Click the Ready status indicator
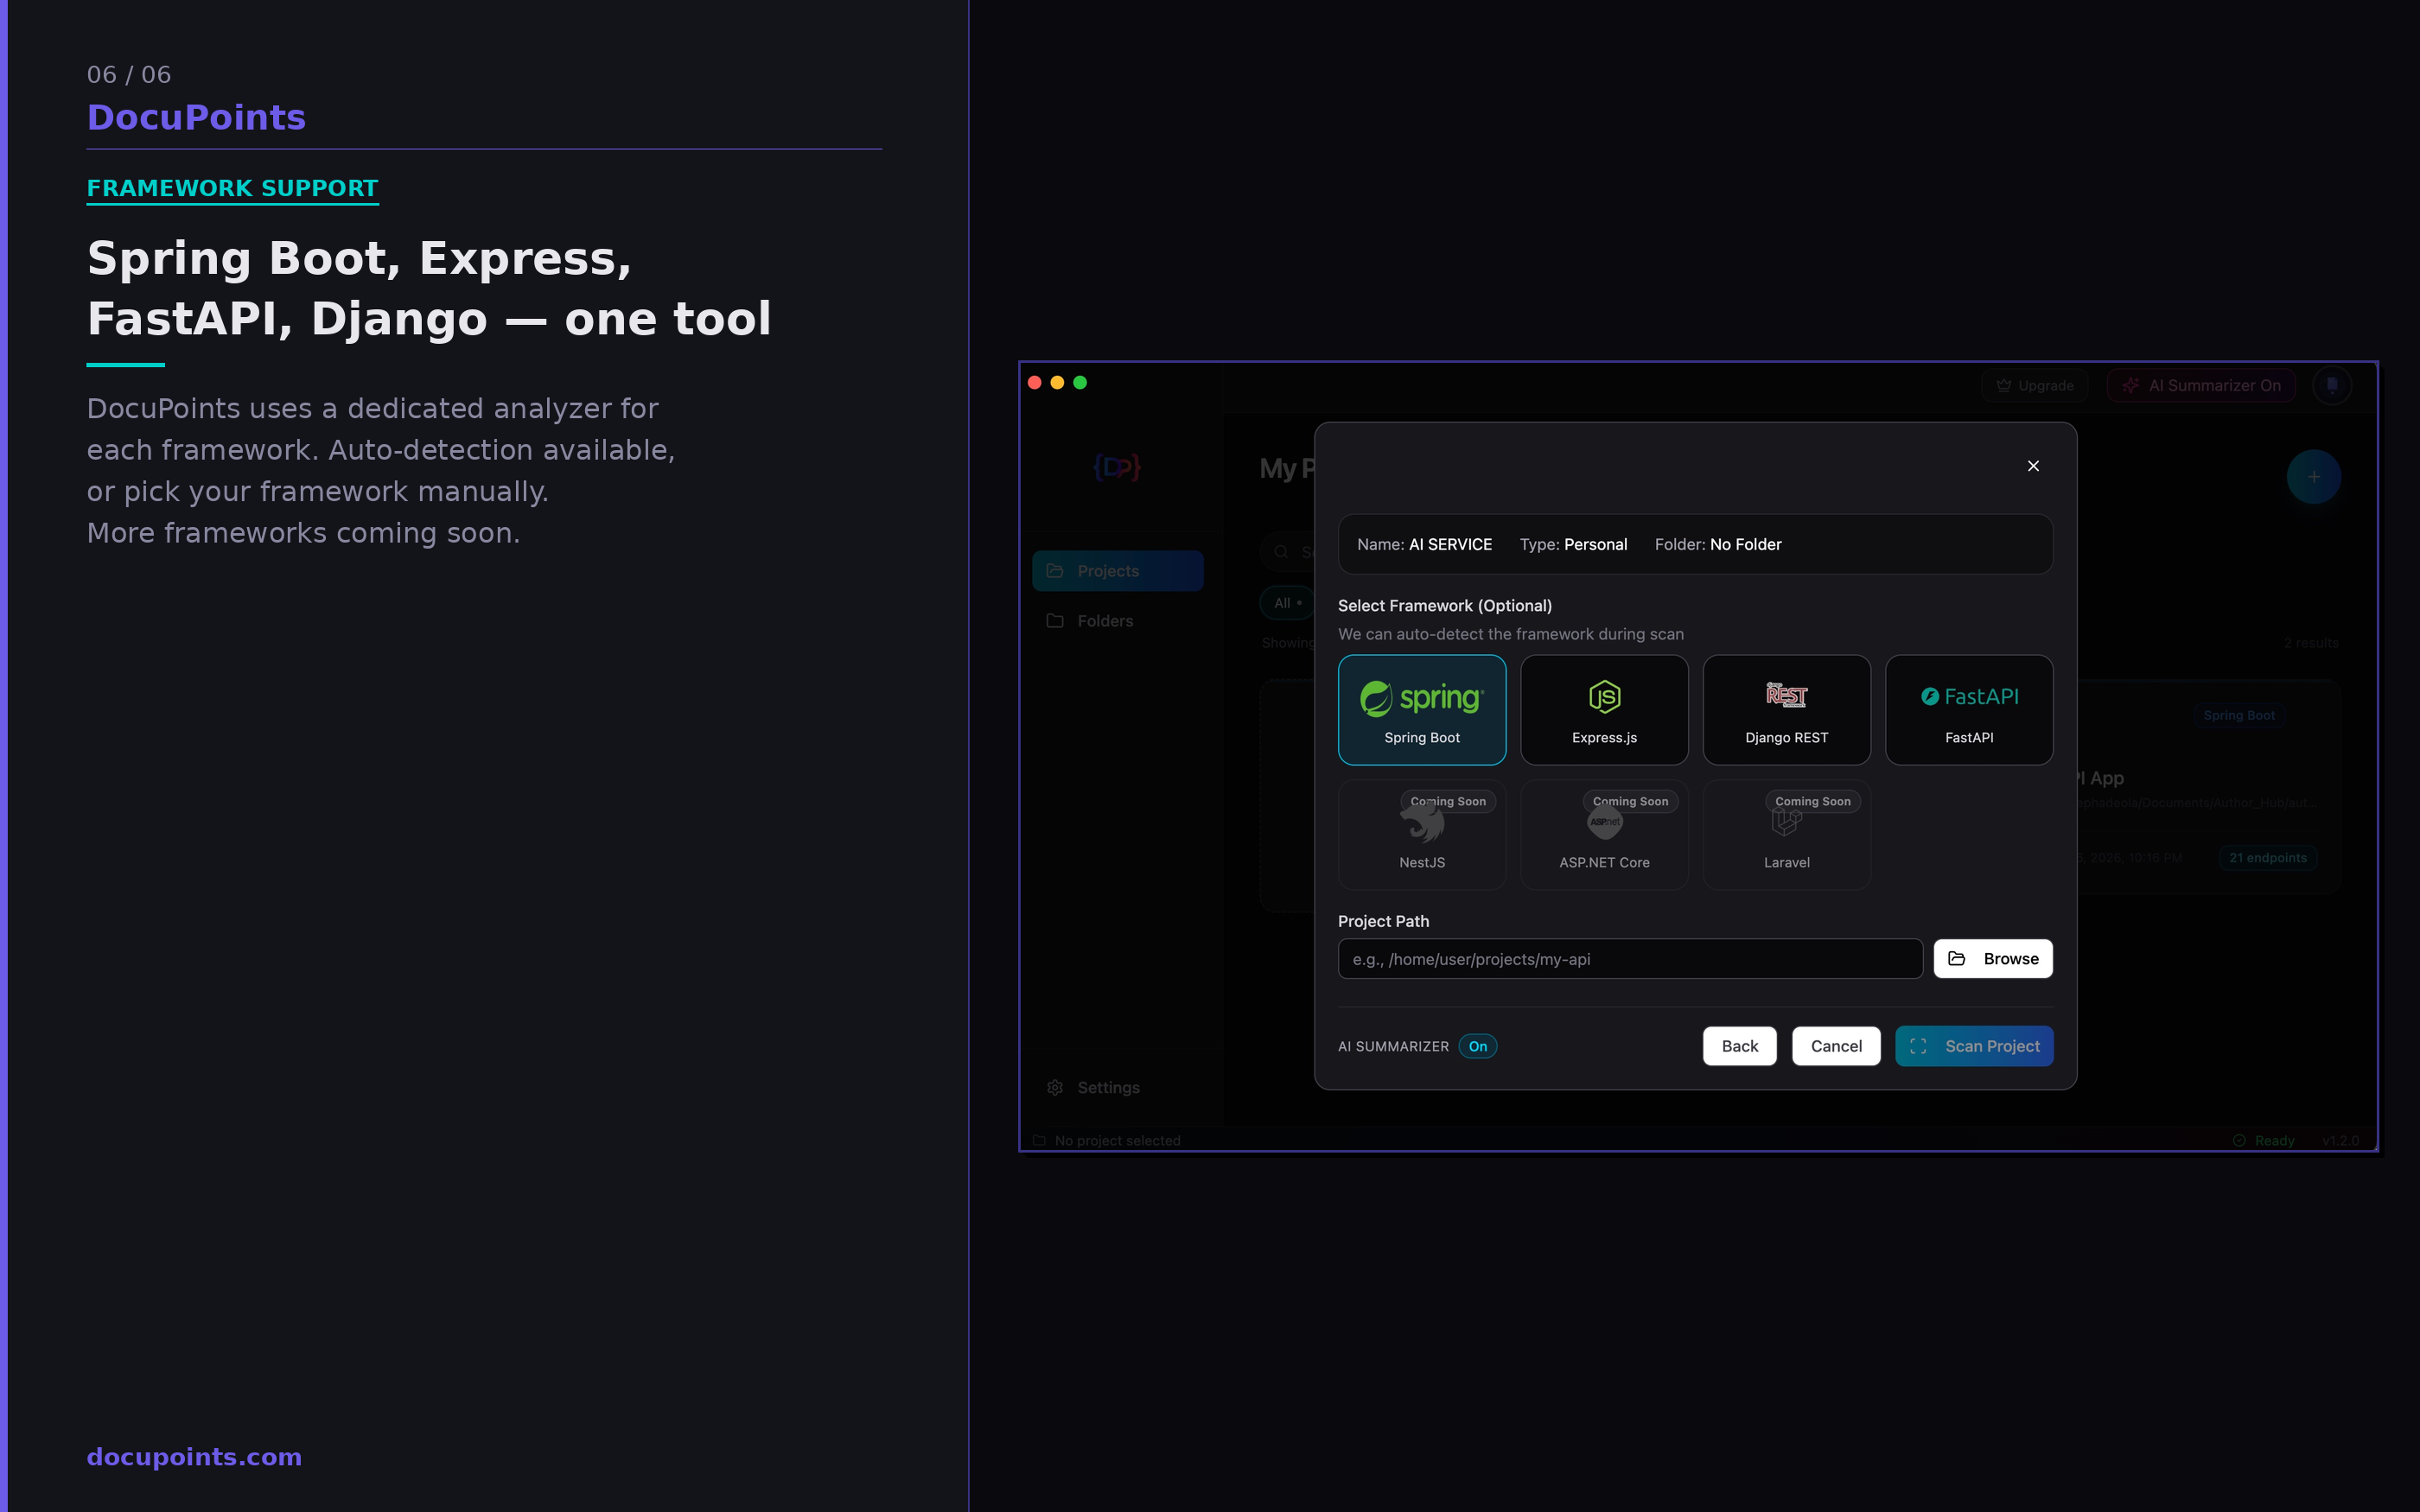 click(x=2263, y=1141)
